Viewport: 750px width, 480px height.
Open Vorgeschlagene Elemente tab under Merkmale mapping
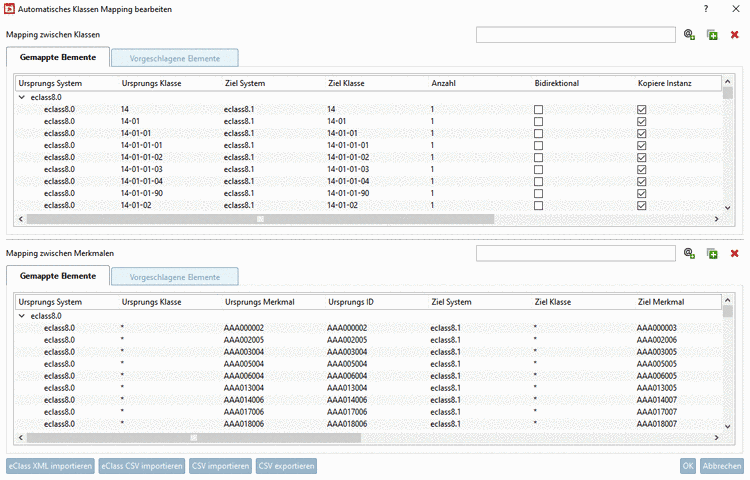point(175,276)
